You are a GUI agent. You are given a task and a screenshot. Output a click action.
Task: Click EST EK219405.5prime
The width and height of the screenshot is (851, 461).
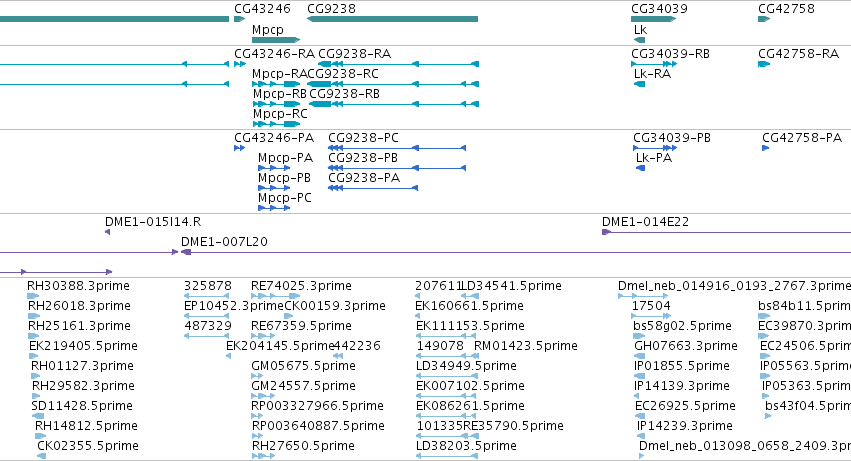tap(84, 346)
